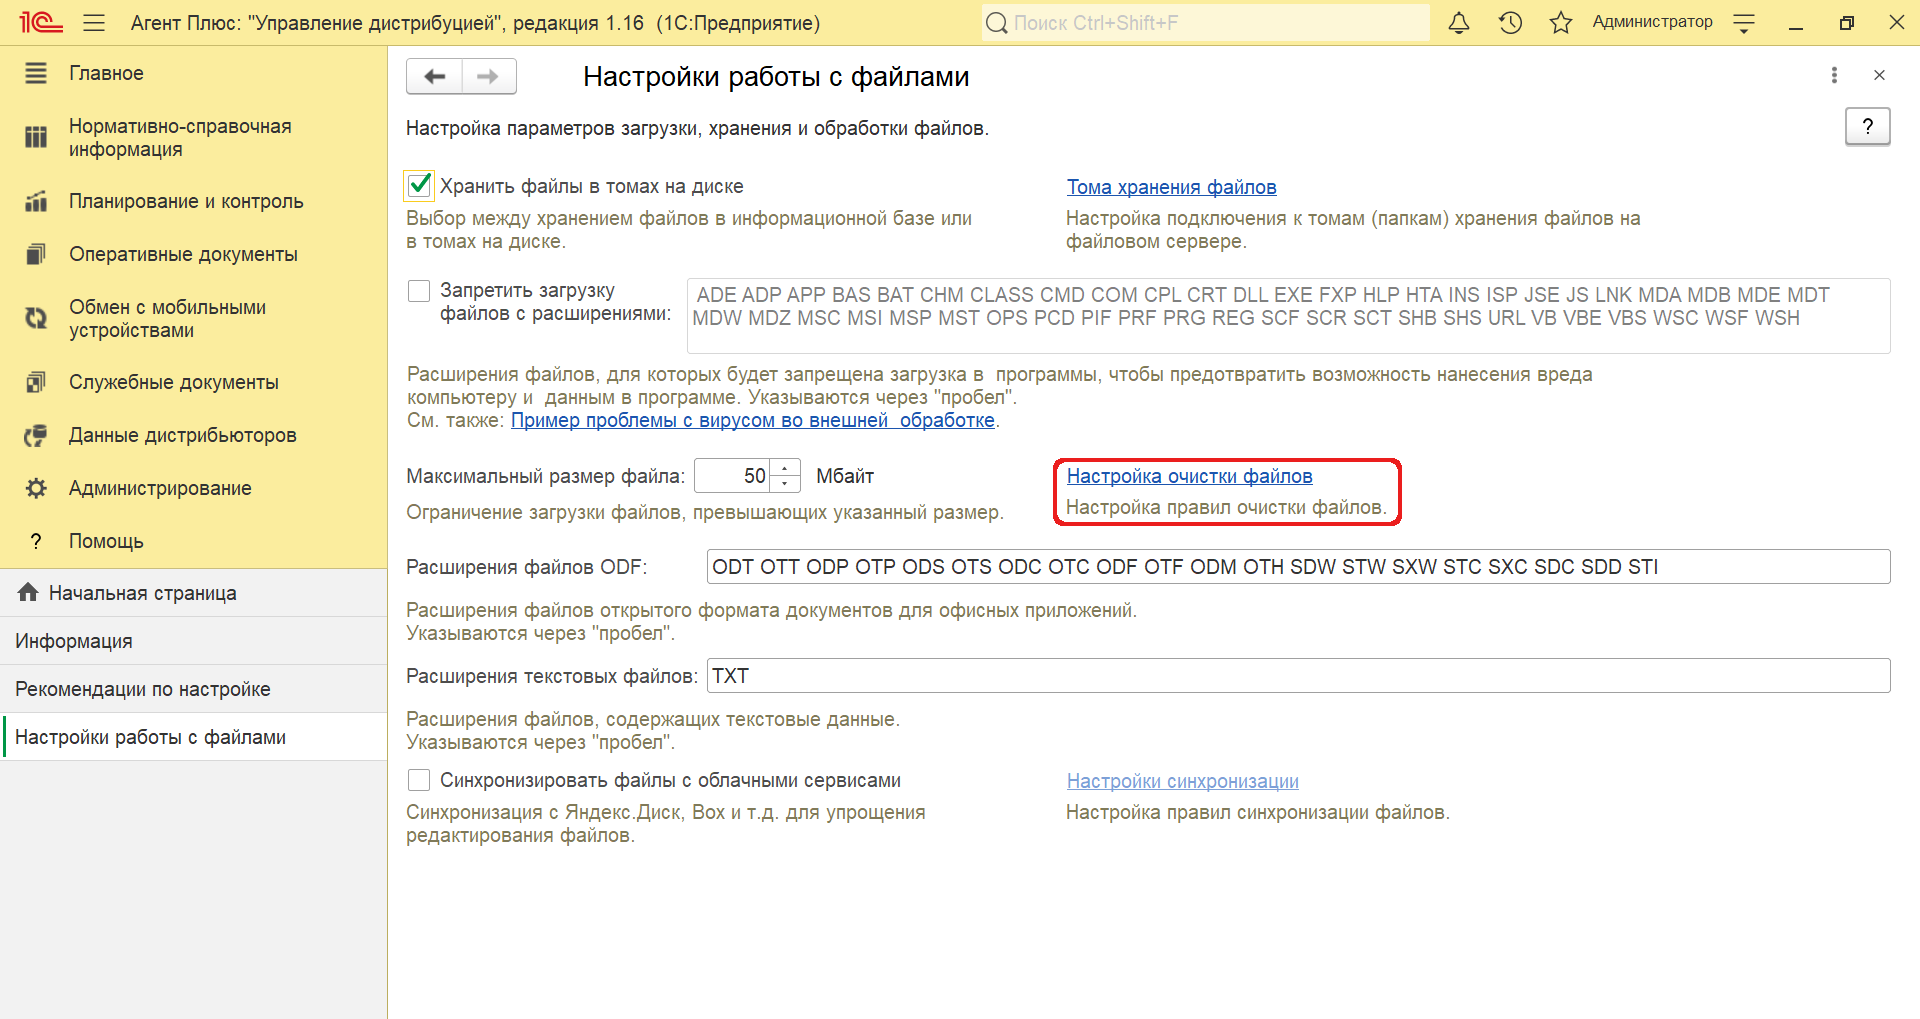
Task: Click the Оперативные документы pages icon
Action: pos(36,254)
